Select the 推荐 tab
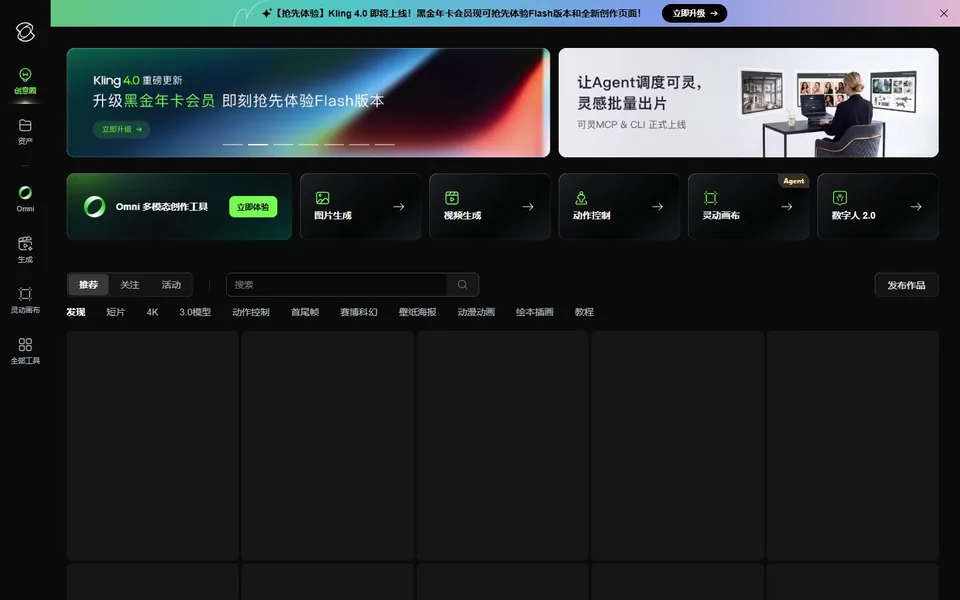Viewport: 960px width, 600px height. click(88, 285)
